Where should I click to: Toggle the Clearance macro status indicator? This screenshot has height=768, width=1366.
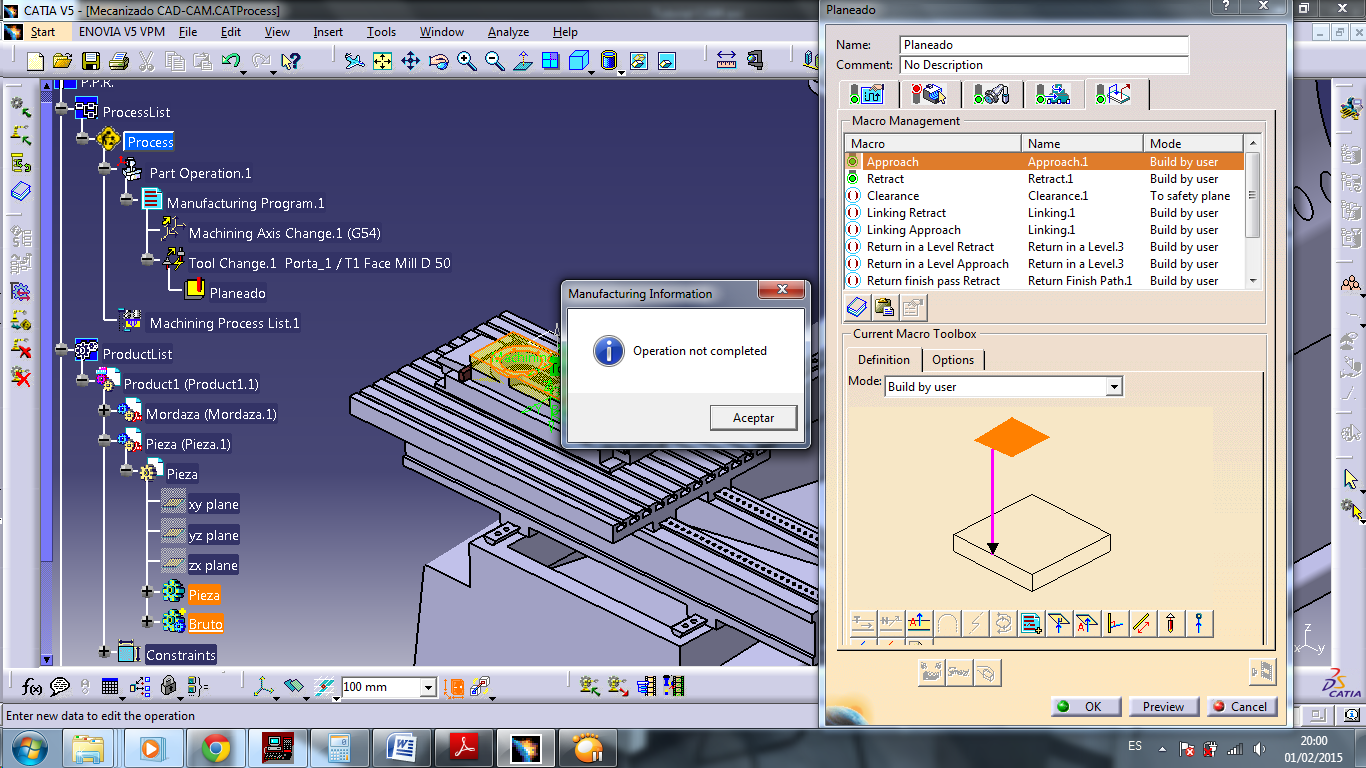(x=853, y=195)
